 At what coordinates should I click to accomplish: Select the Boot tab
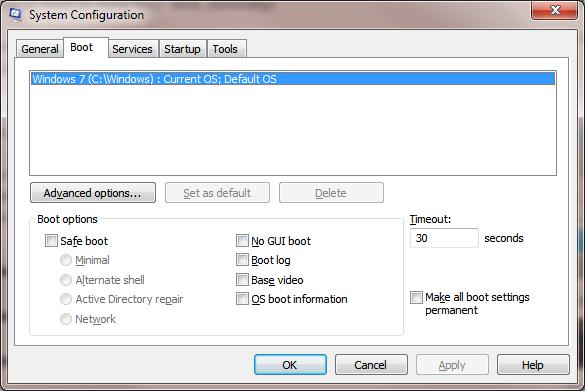[86, 48]
